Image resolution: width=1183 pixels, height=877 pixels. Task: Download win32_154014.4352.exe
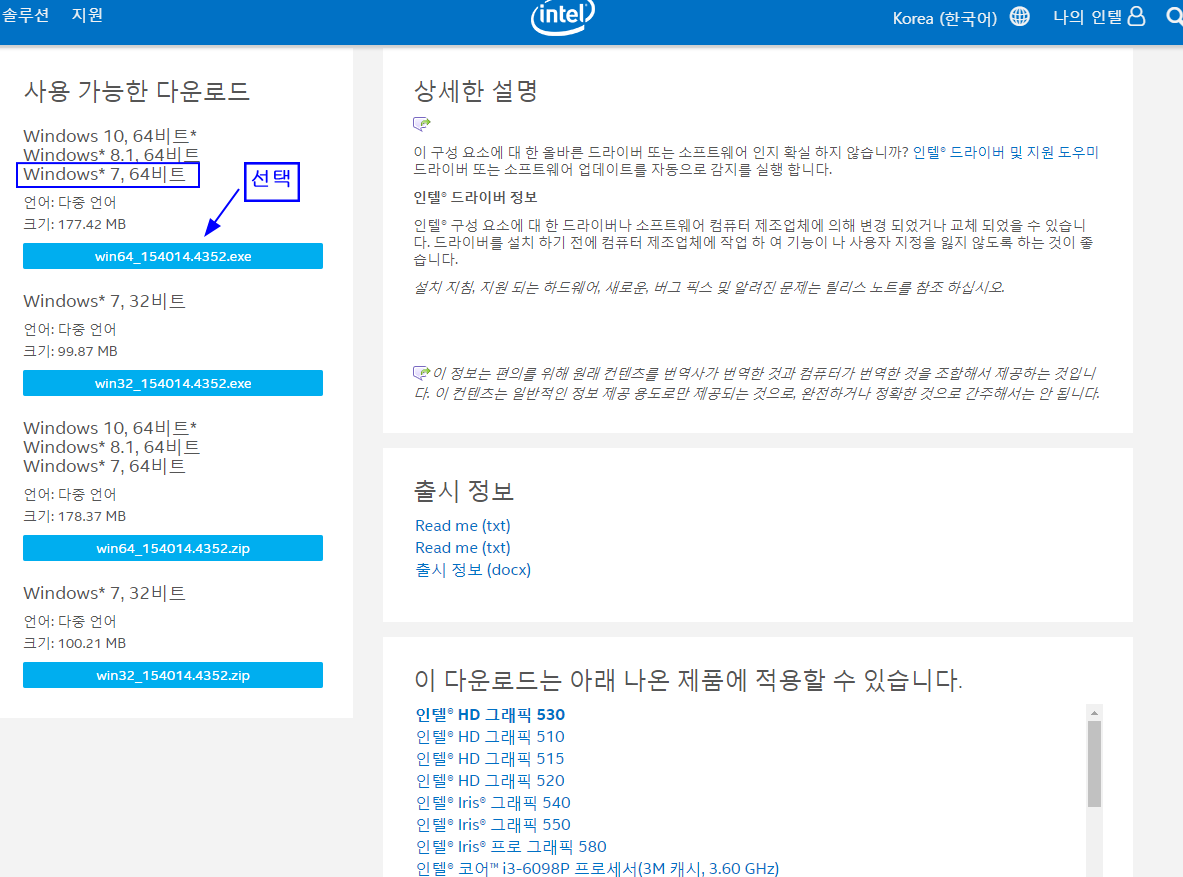click(173, 383)
